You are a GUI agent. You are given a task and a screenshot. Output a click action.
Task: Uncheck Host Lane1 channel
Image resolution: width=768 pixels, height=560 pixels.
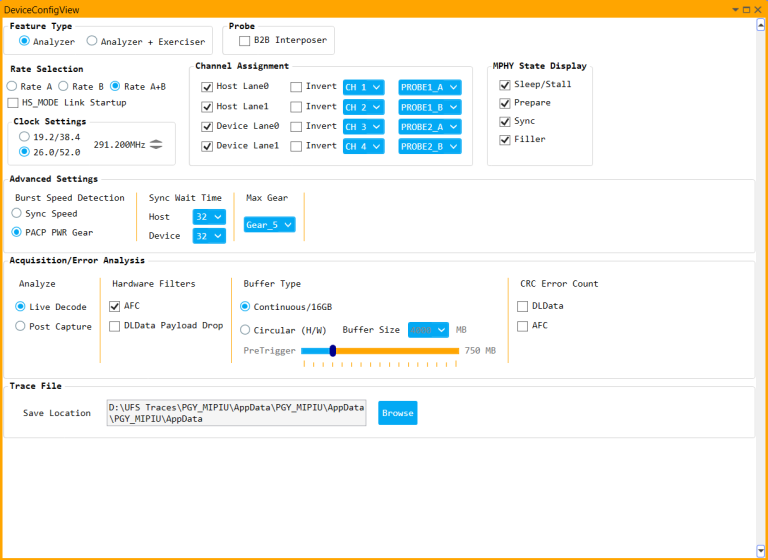click(207, 107)
